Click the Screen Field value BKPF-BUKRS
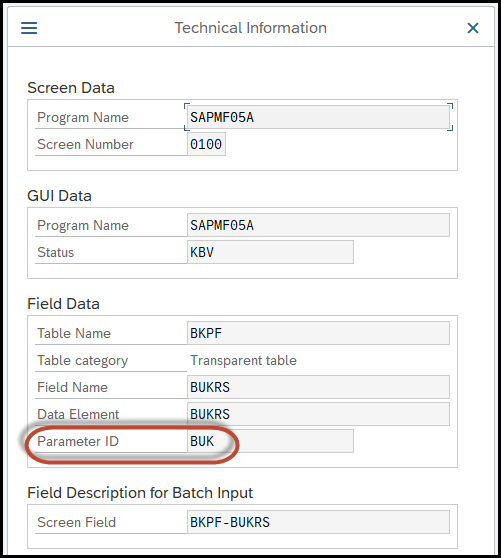 click(x=318, y=522)
